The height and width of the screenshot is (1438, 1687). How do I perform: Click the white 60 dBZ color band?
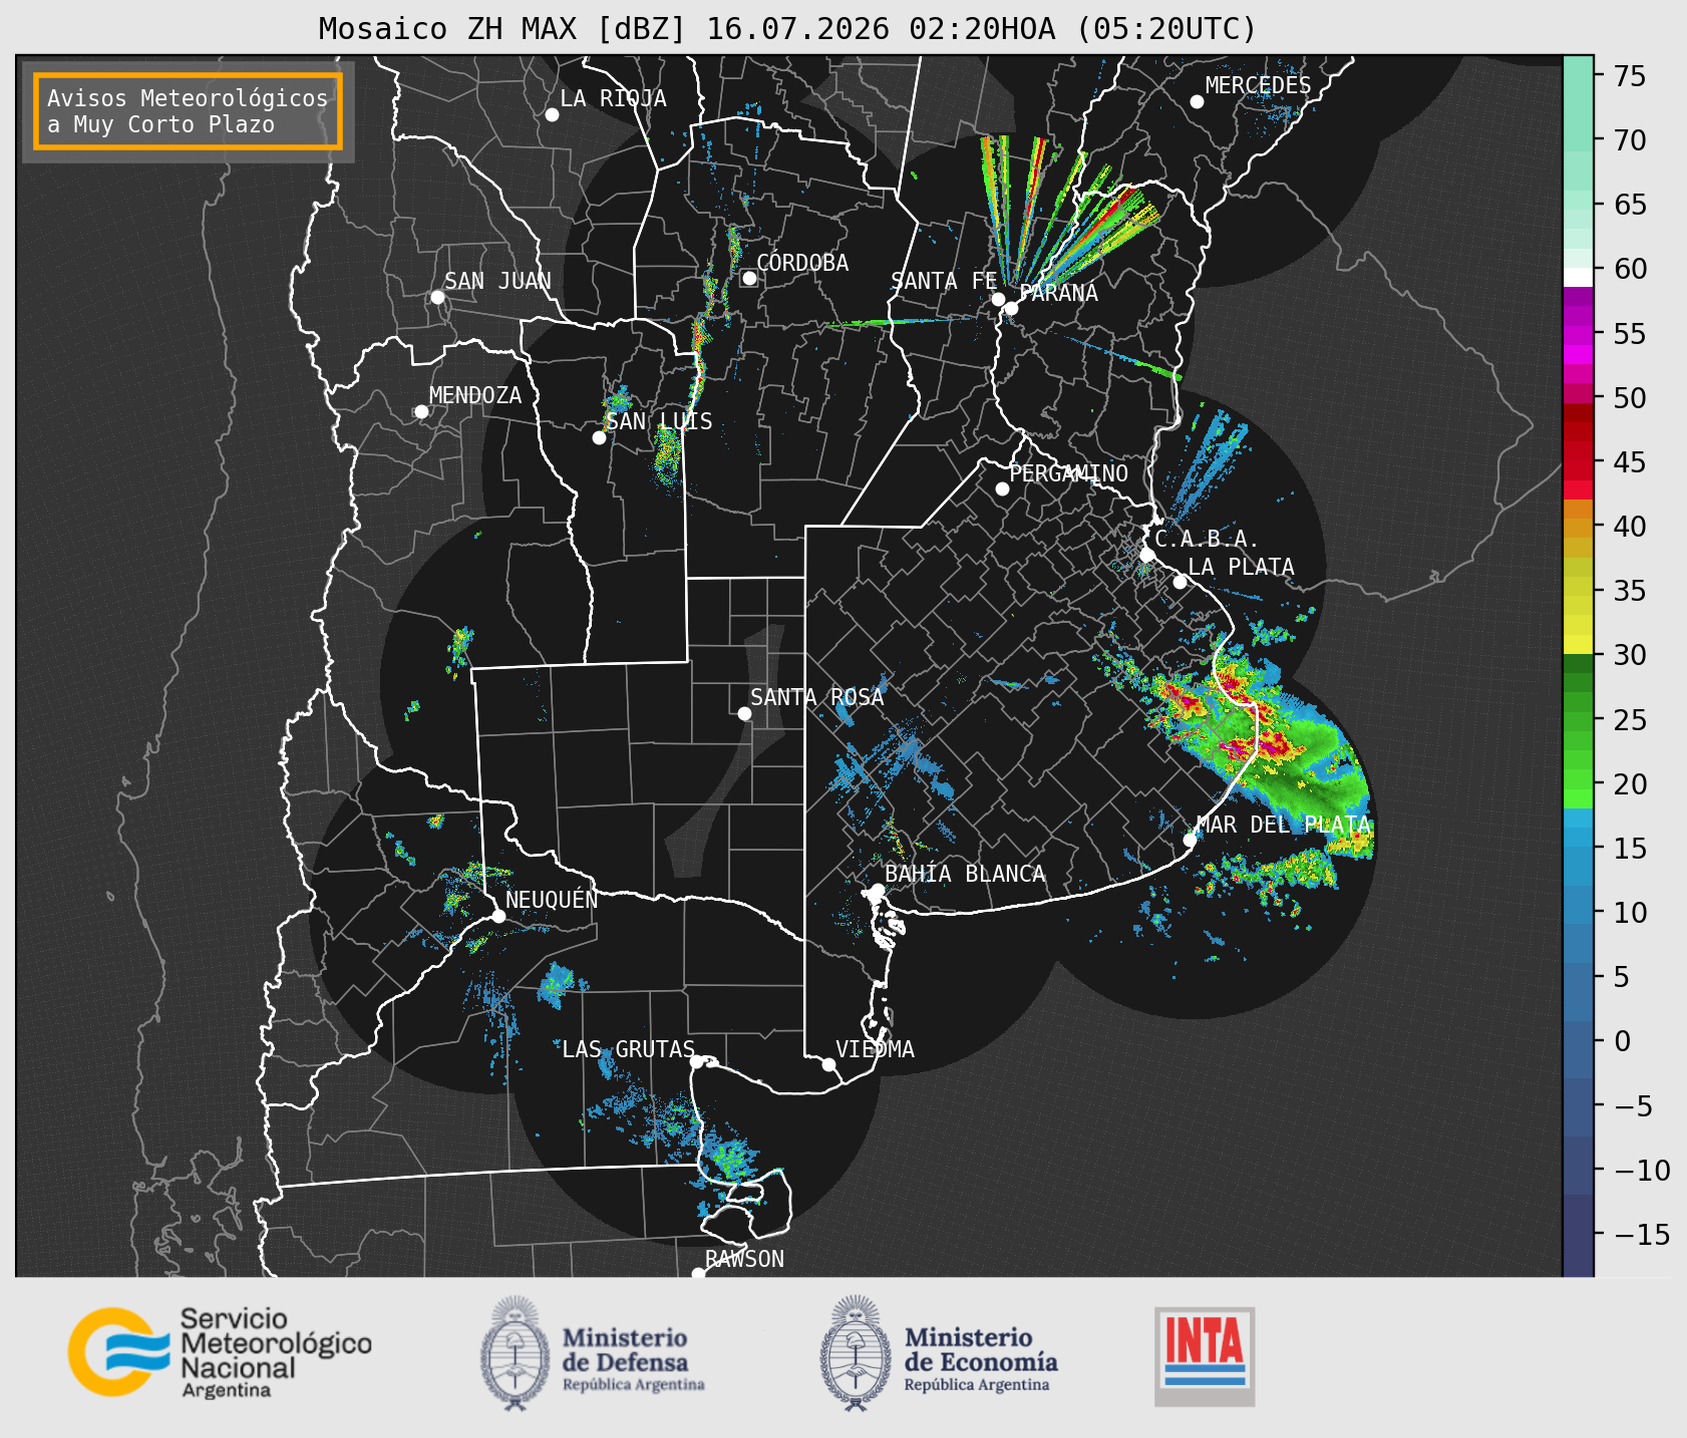coord(1578,277)
